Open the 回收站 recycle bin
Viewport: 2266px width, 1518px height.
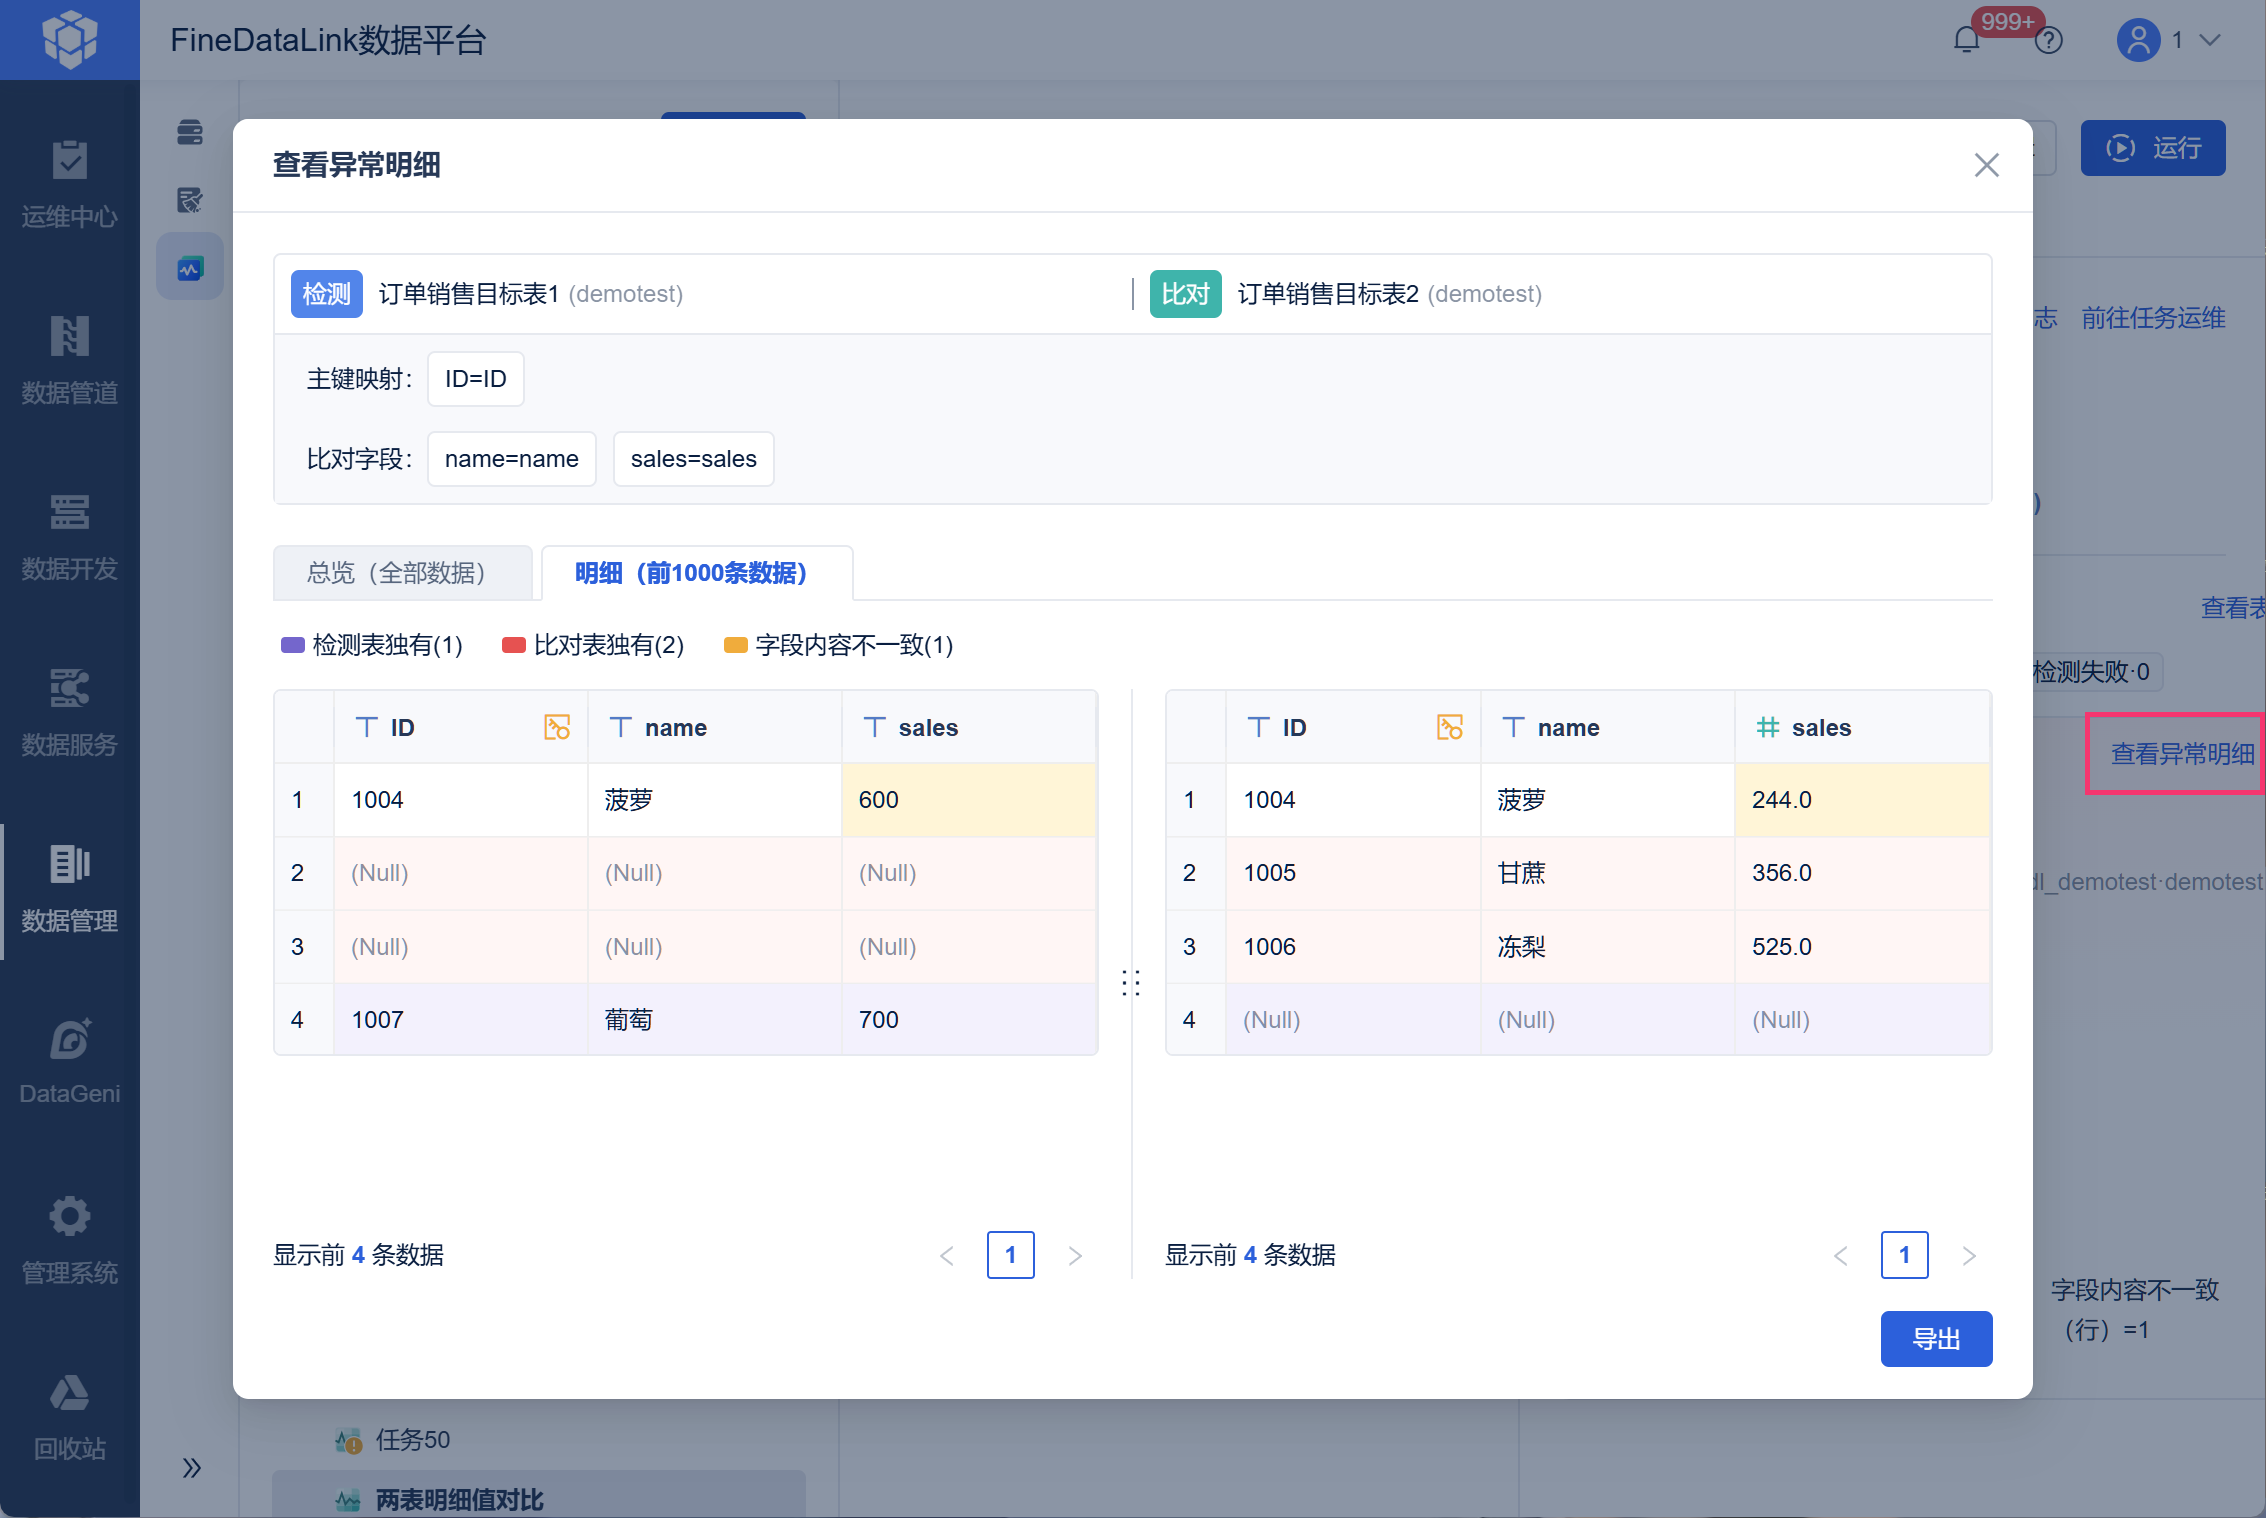click(69, 1393)
